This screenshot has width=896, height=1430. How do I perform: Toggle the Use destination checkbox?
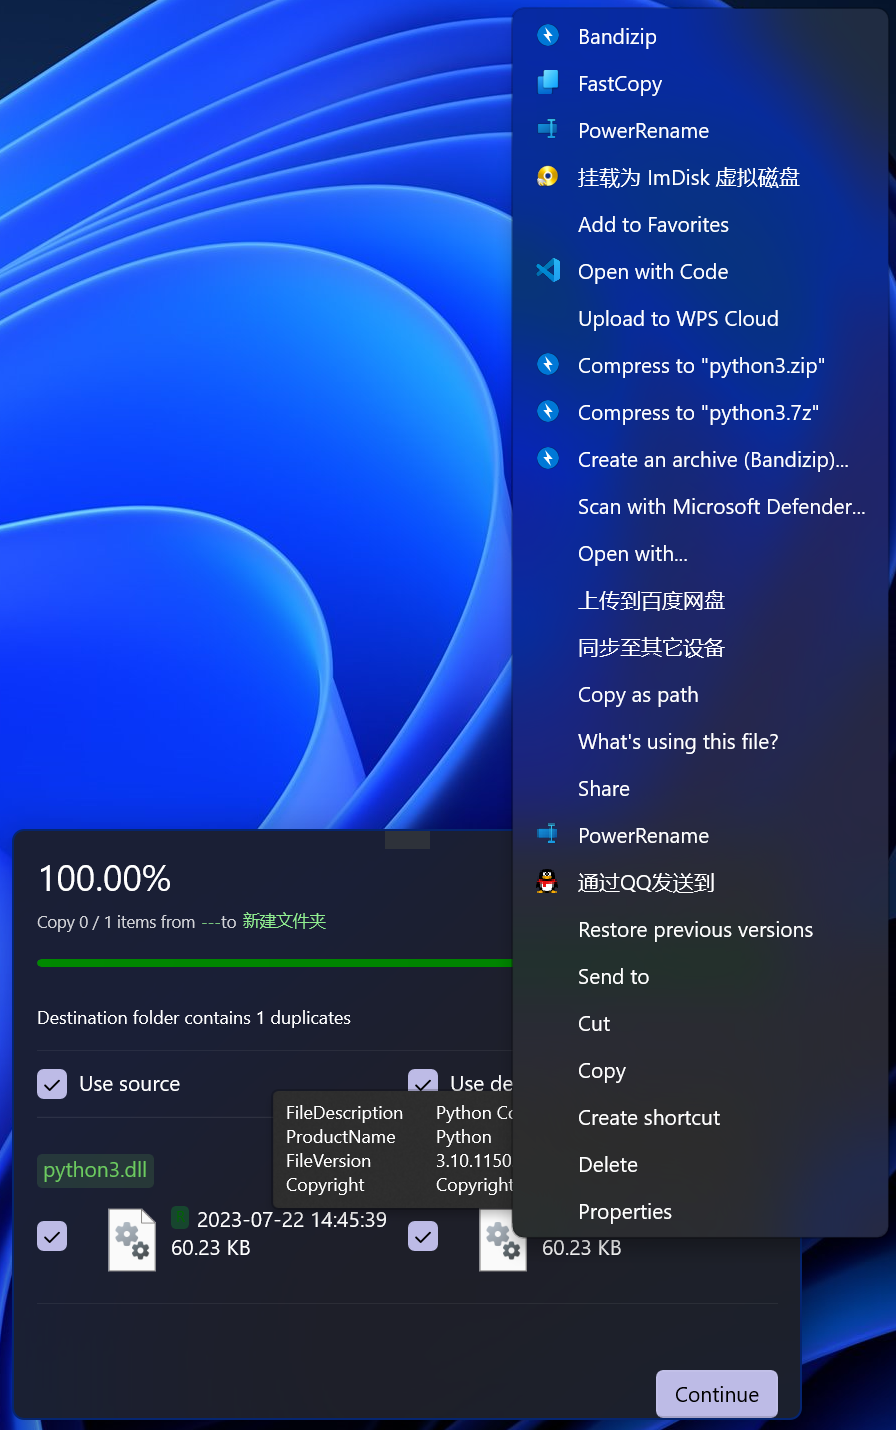click(x=423, y=1084)
